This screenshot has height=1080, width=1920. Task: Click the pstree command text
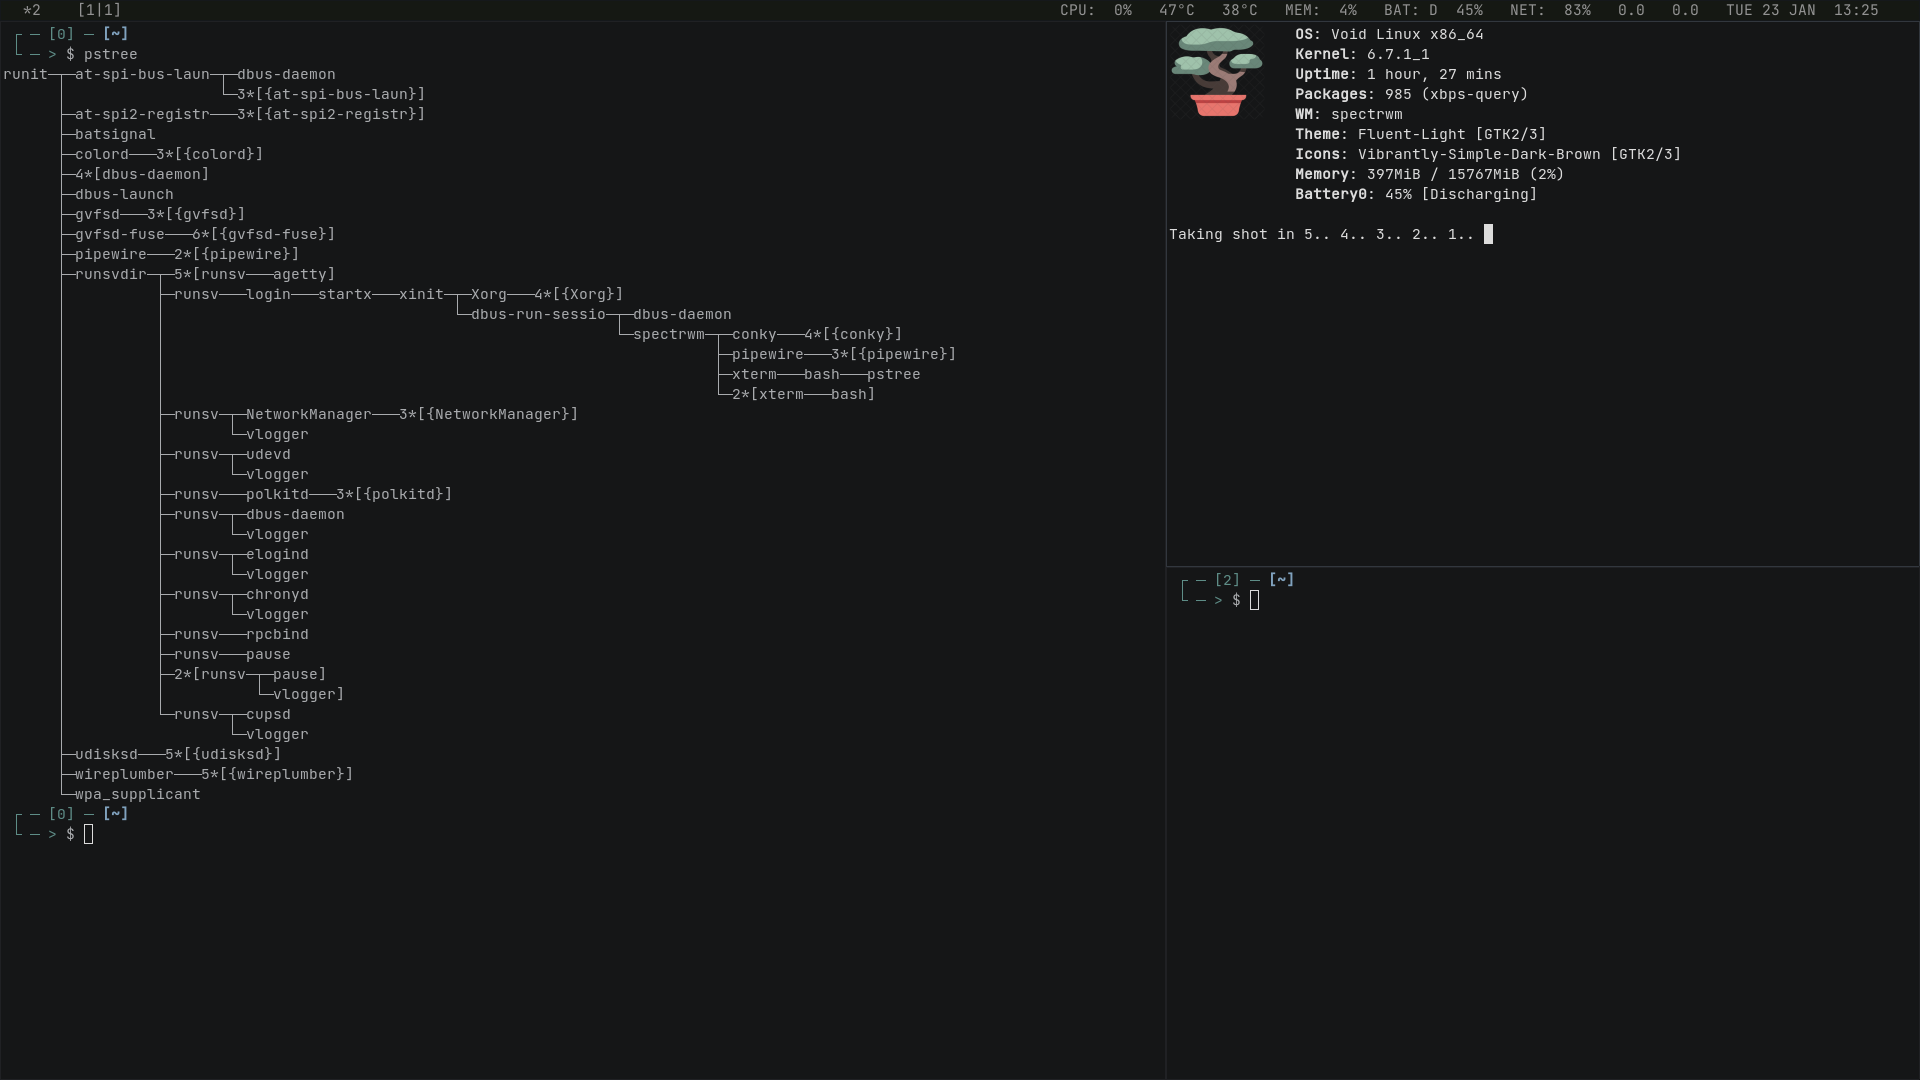[x=110, y=54]
